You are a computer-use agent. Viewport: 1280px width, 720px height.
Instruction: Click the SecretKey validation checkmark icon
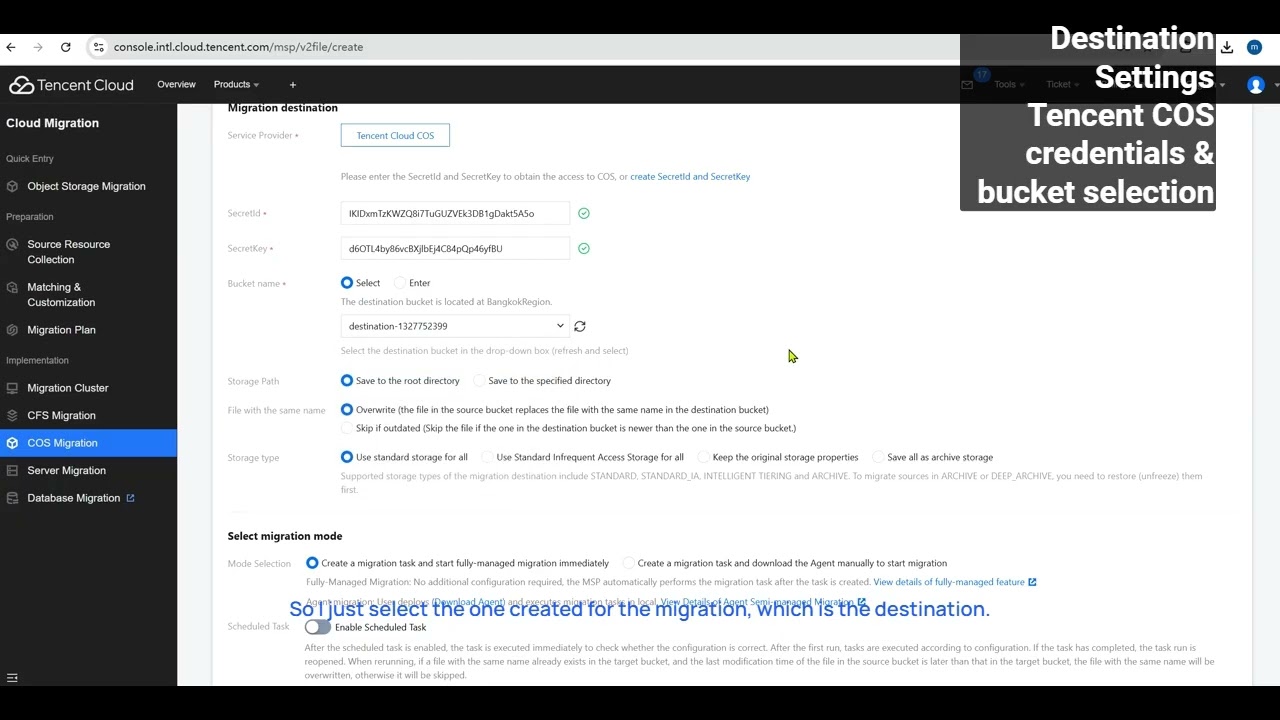584,248
